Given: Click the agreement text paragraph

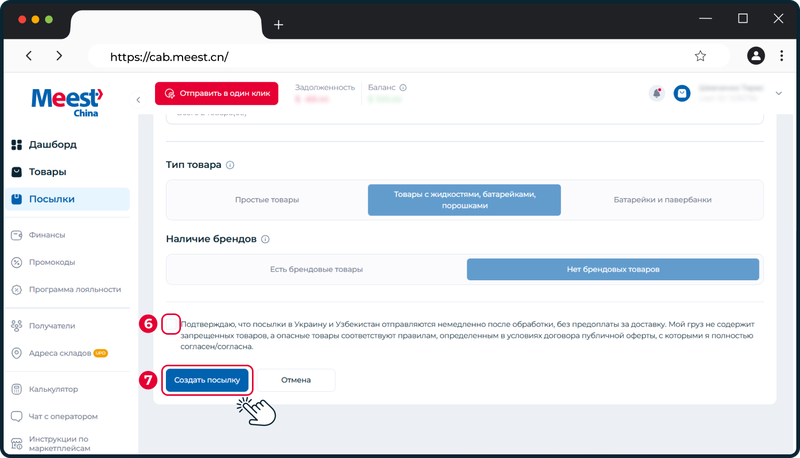Looking at the screenshot, I should tap(467, 336).
